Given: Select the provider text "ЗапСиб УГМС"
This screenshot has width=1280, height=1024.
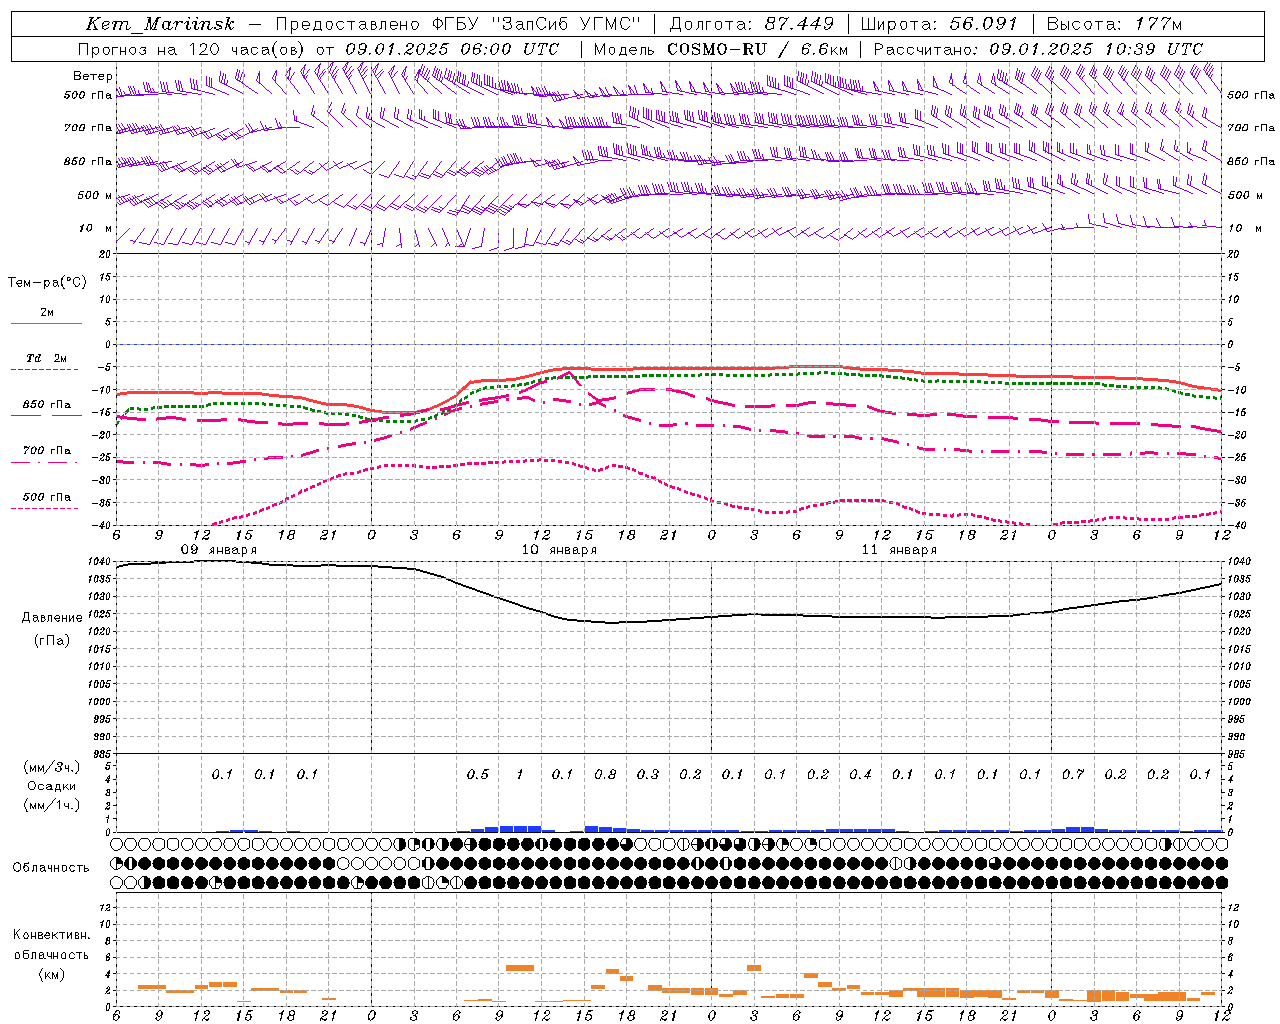Looking at the screenshot, I should [x=567, y=24].
